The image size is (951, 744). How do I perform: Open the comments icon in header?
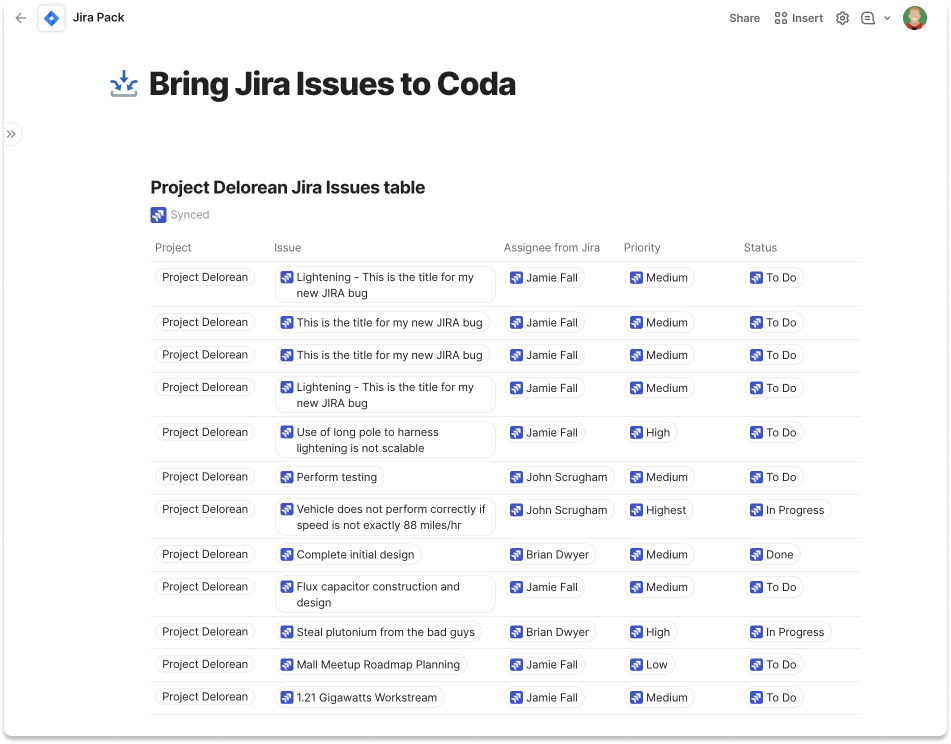(868, 18)
